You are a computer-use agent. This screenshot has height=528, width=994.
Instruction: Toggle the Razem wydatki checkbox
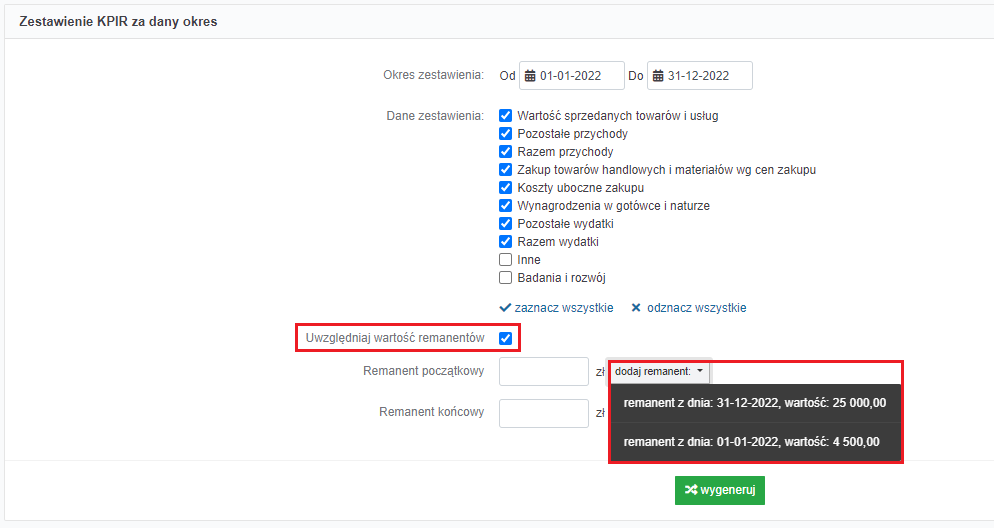pos(505,241)
